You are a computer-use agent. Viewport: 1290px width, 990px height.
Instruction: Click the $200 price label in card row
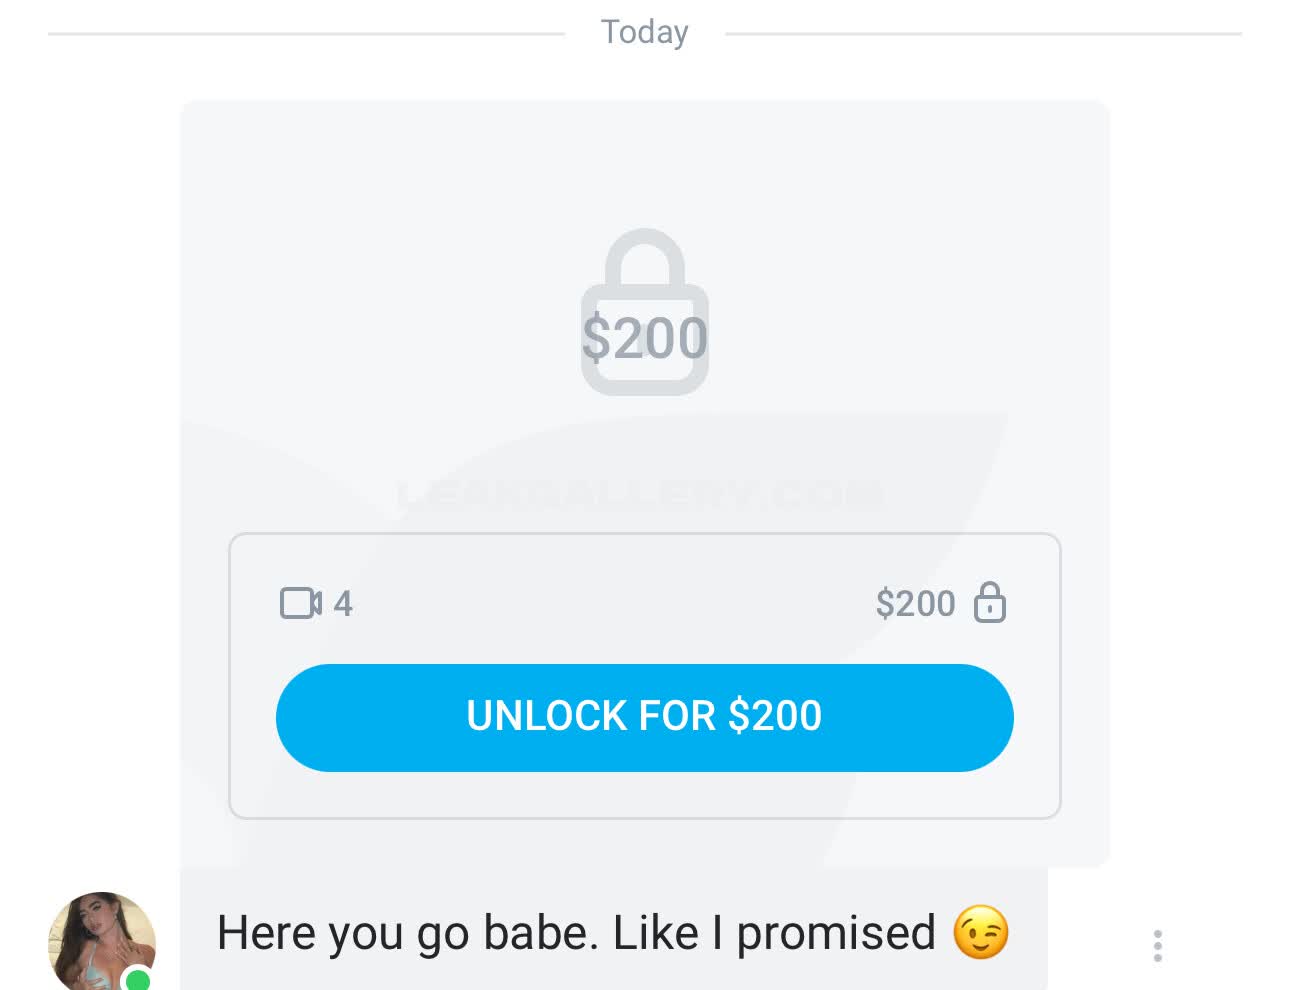[x=915, y=604]
